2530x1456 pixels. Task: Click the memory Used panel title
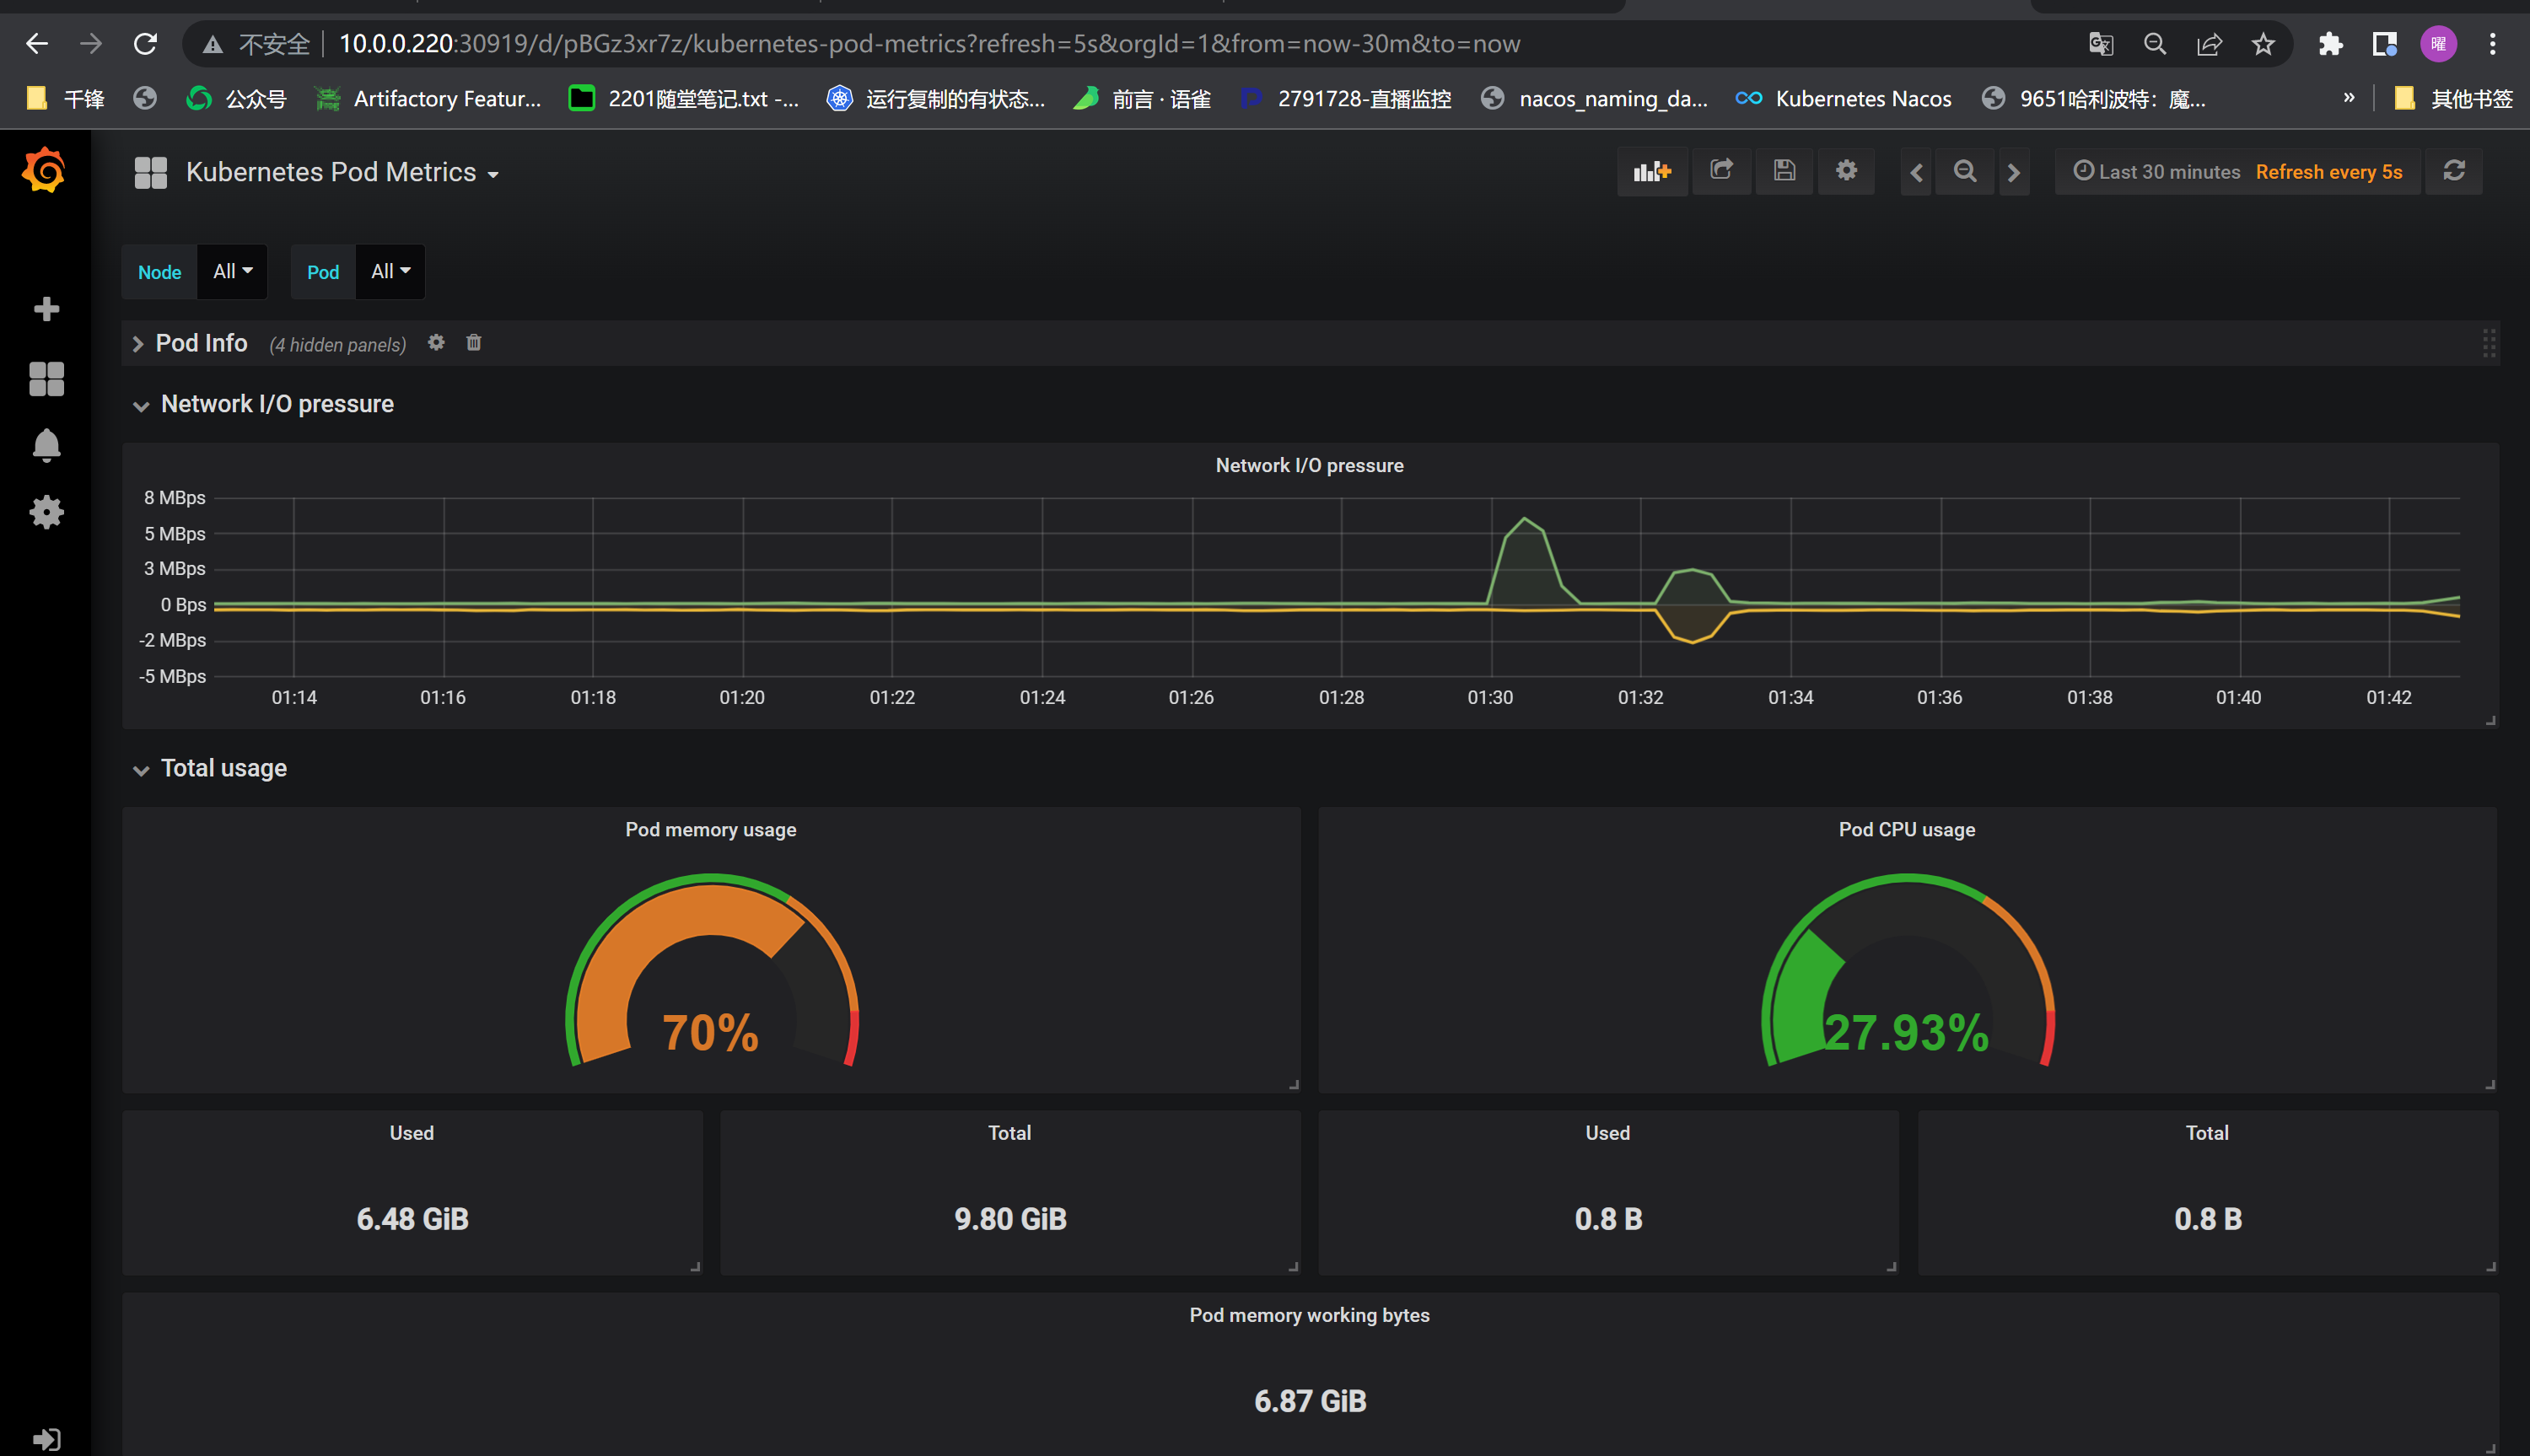pyautogui.click(x=411, y=1132)
